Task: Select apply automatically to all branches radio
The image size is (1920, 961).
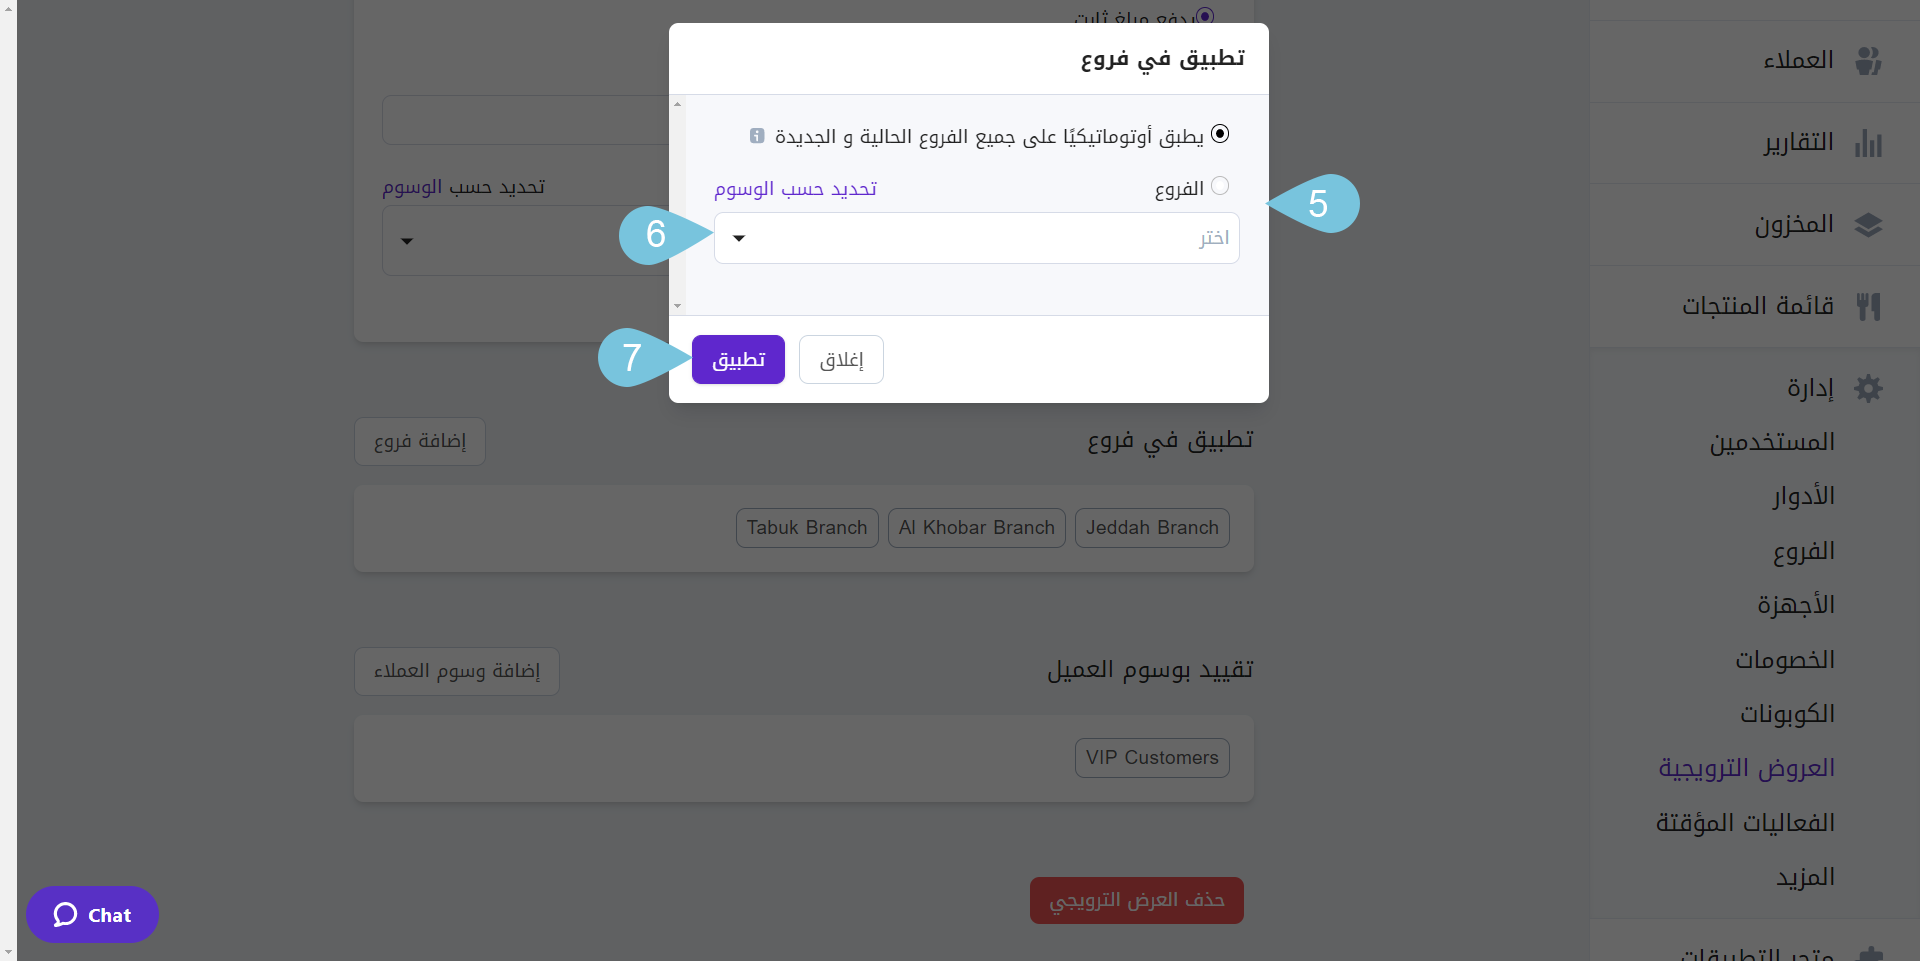Action: tap(1220, 134)
